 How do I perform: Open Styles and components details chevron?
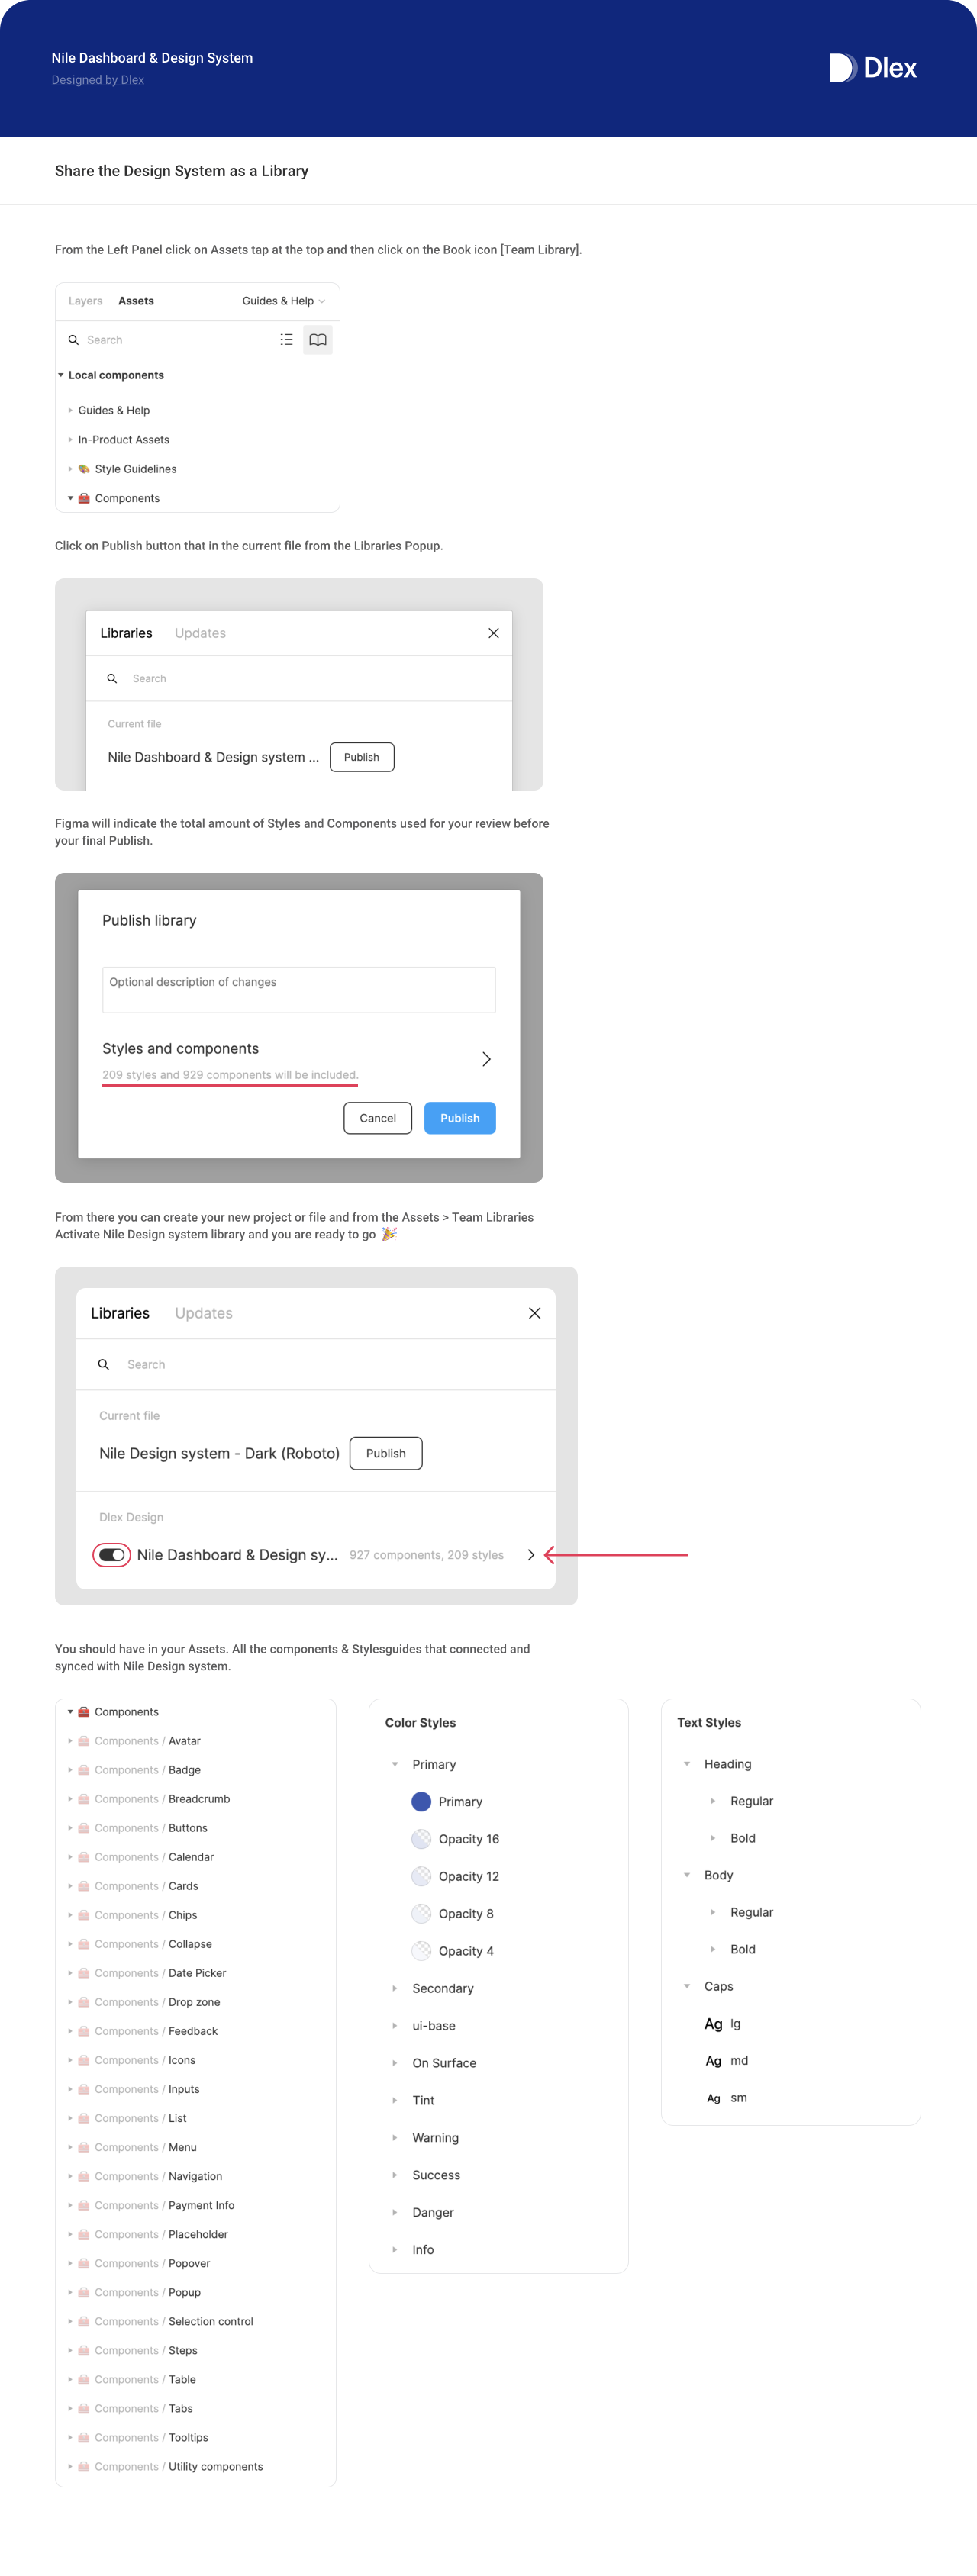[x=486, y=1058]
